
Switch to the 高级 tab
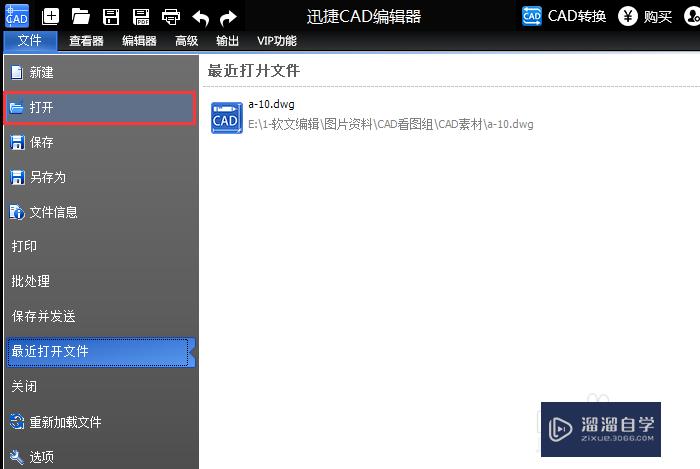coord(187,41)
